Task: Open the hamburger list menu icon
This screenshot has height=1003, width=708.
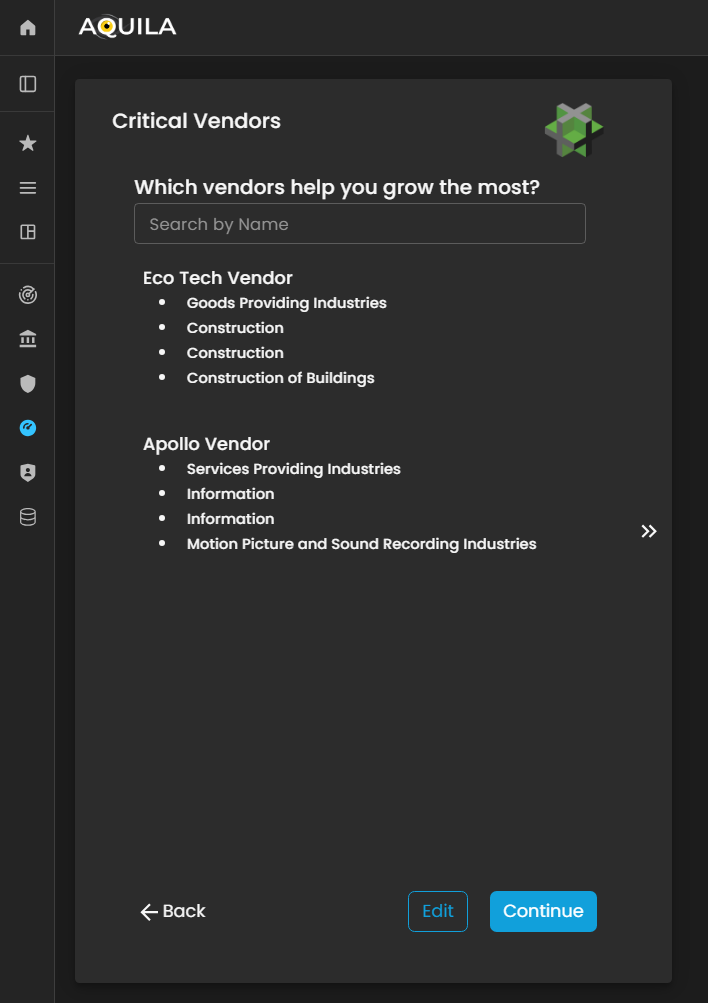Action: (28, 188)
